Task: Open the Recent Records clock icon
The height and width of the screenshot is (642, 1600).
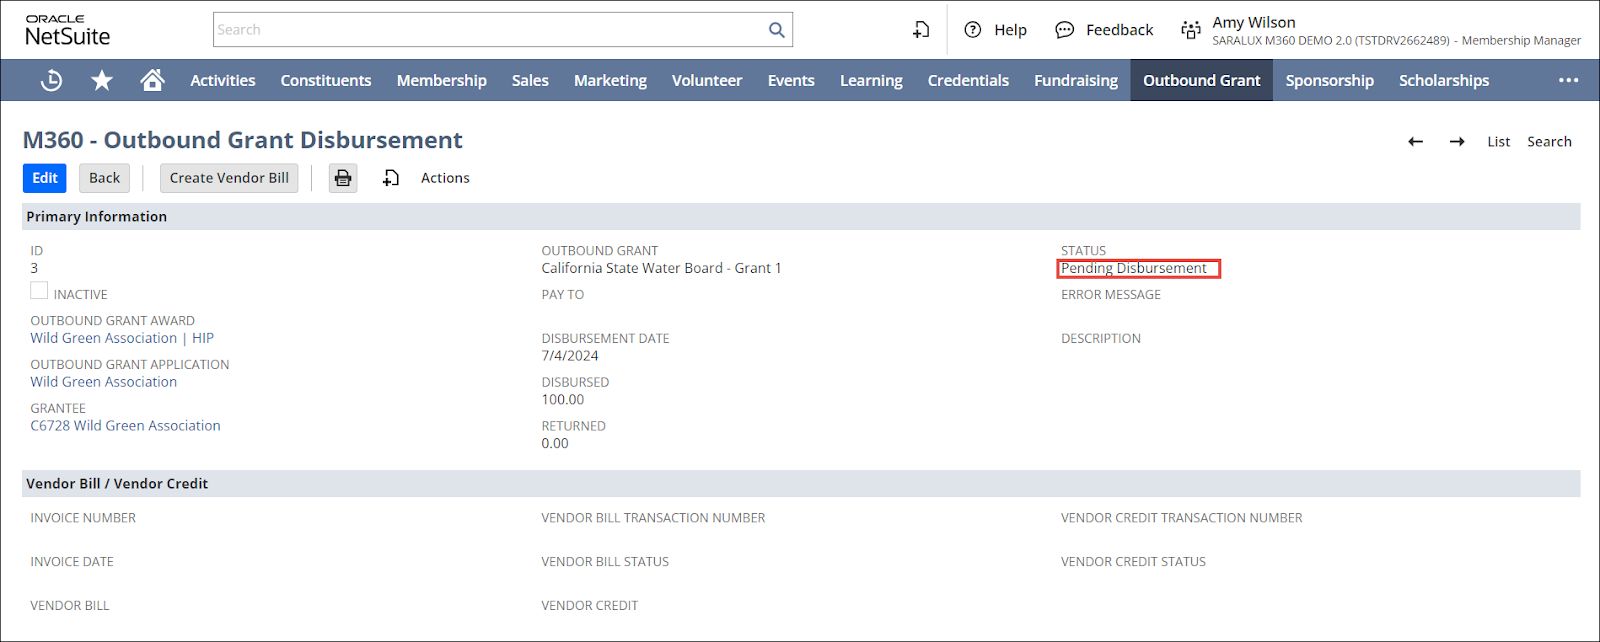Action: [51, 81]
